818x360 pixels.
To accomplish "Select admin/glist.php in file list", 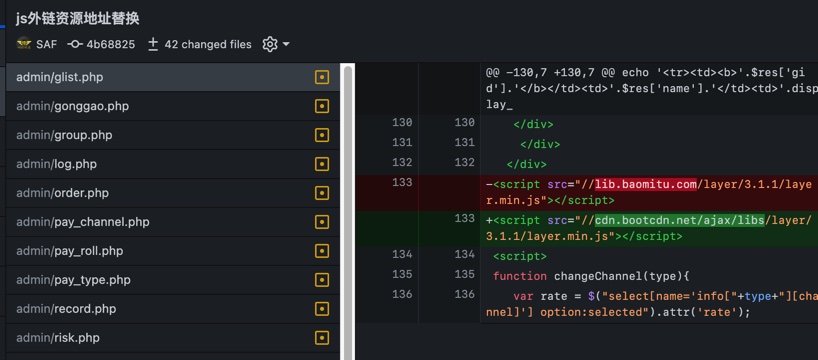I will (173, 77).
